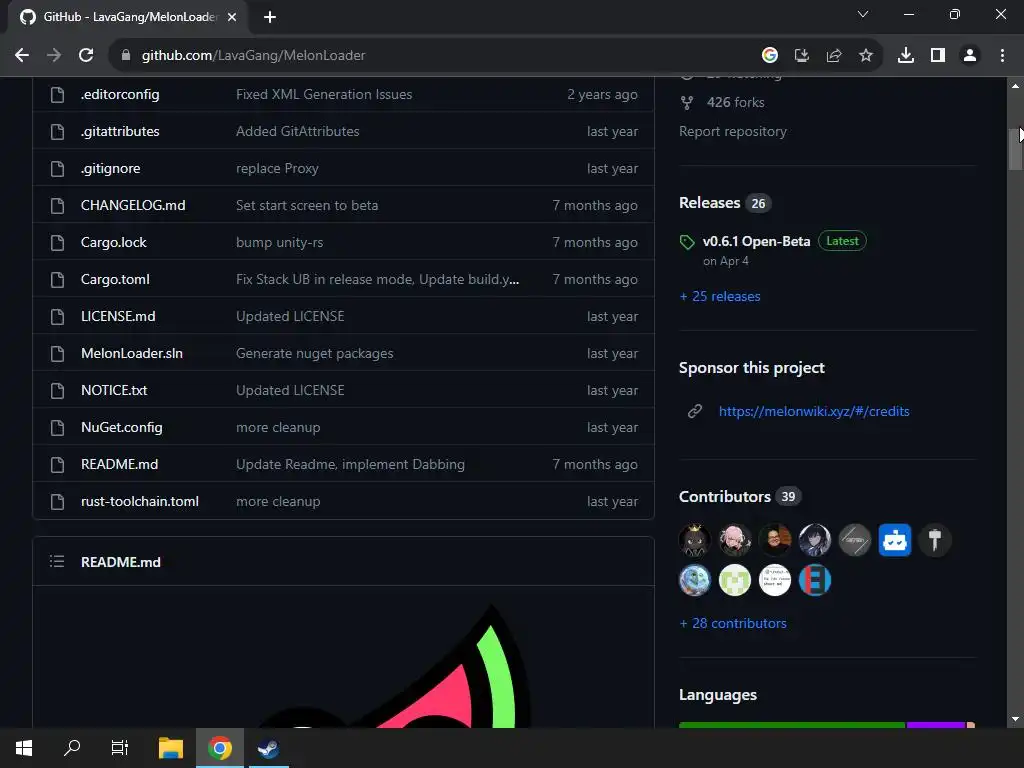Open the Chrome three-dot menu

(1002, 56)
